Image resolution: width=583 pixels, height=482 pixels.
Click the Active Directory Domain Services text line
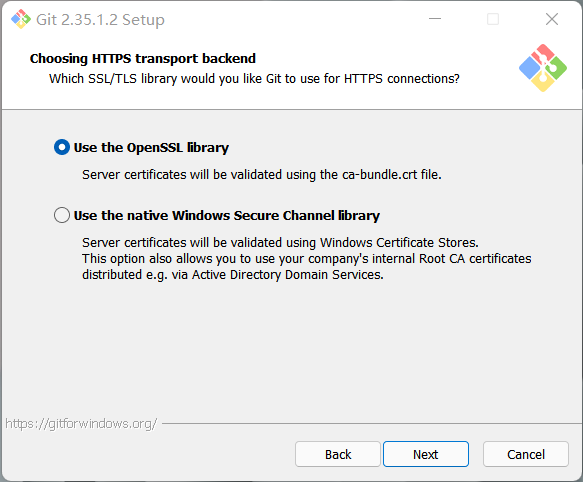coord(233,275)
